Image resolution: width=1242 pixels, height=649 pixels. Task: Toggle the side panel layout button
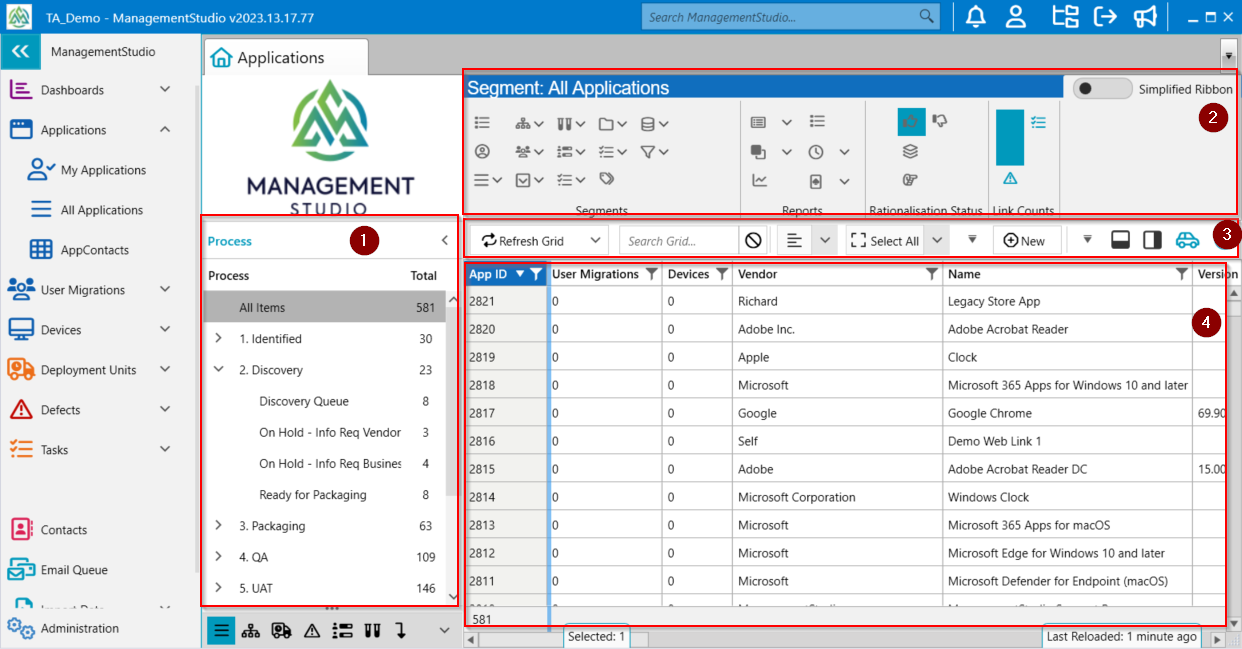click(x=1152, y=240)
